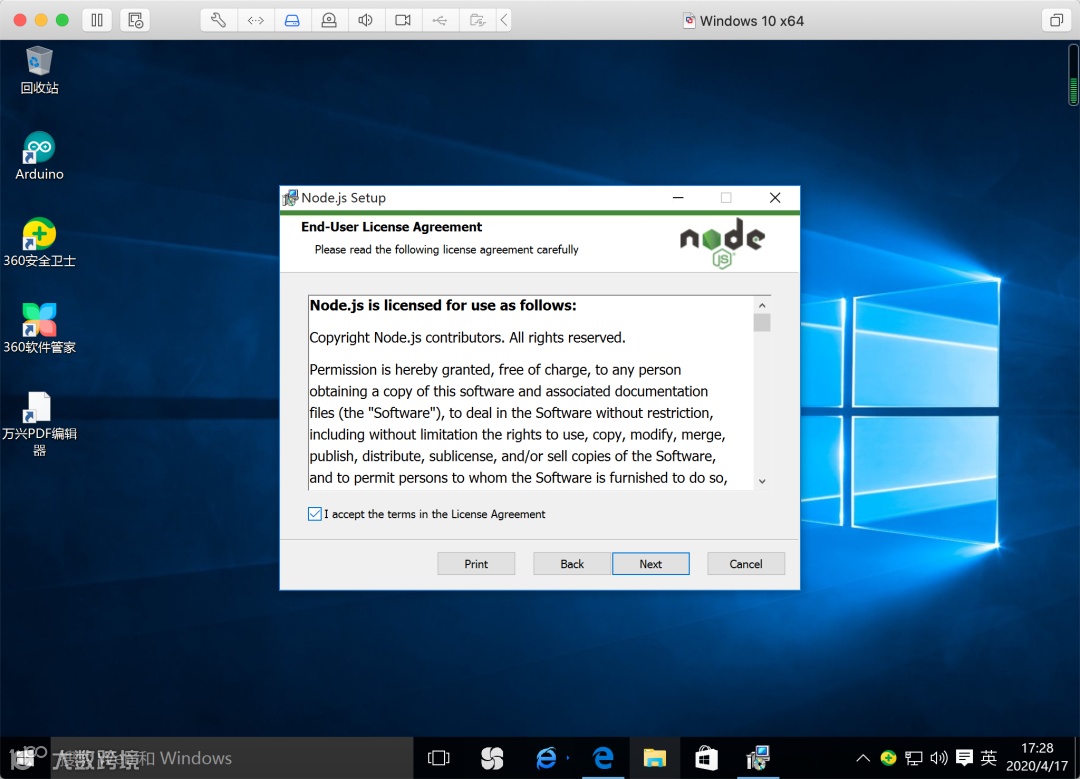Open the Recycle Bin desktop icon

pyautogui.click(x=39, y=70)
